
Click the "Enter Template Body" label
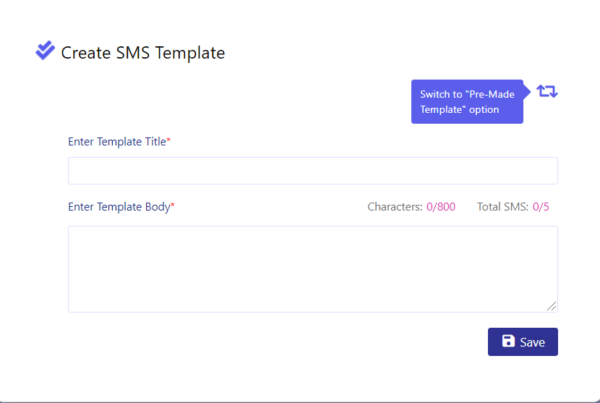[x=119, y=207]
